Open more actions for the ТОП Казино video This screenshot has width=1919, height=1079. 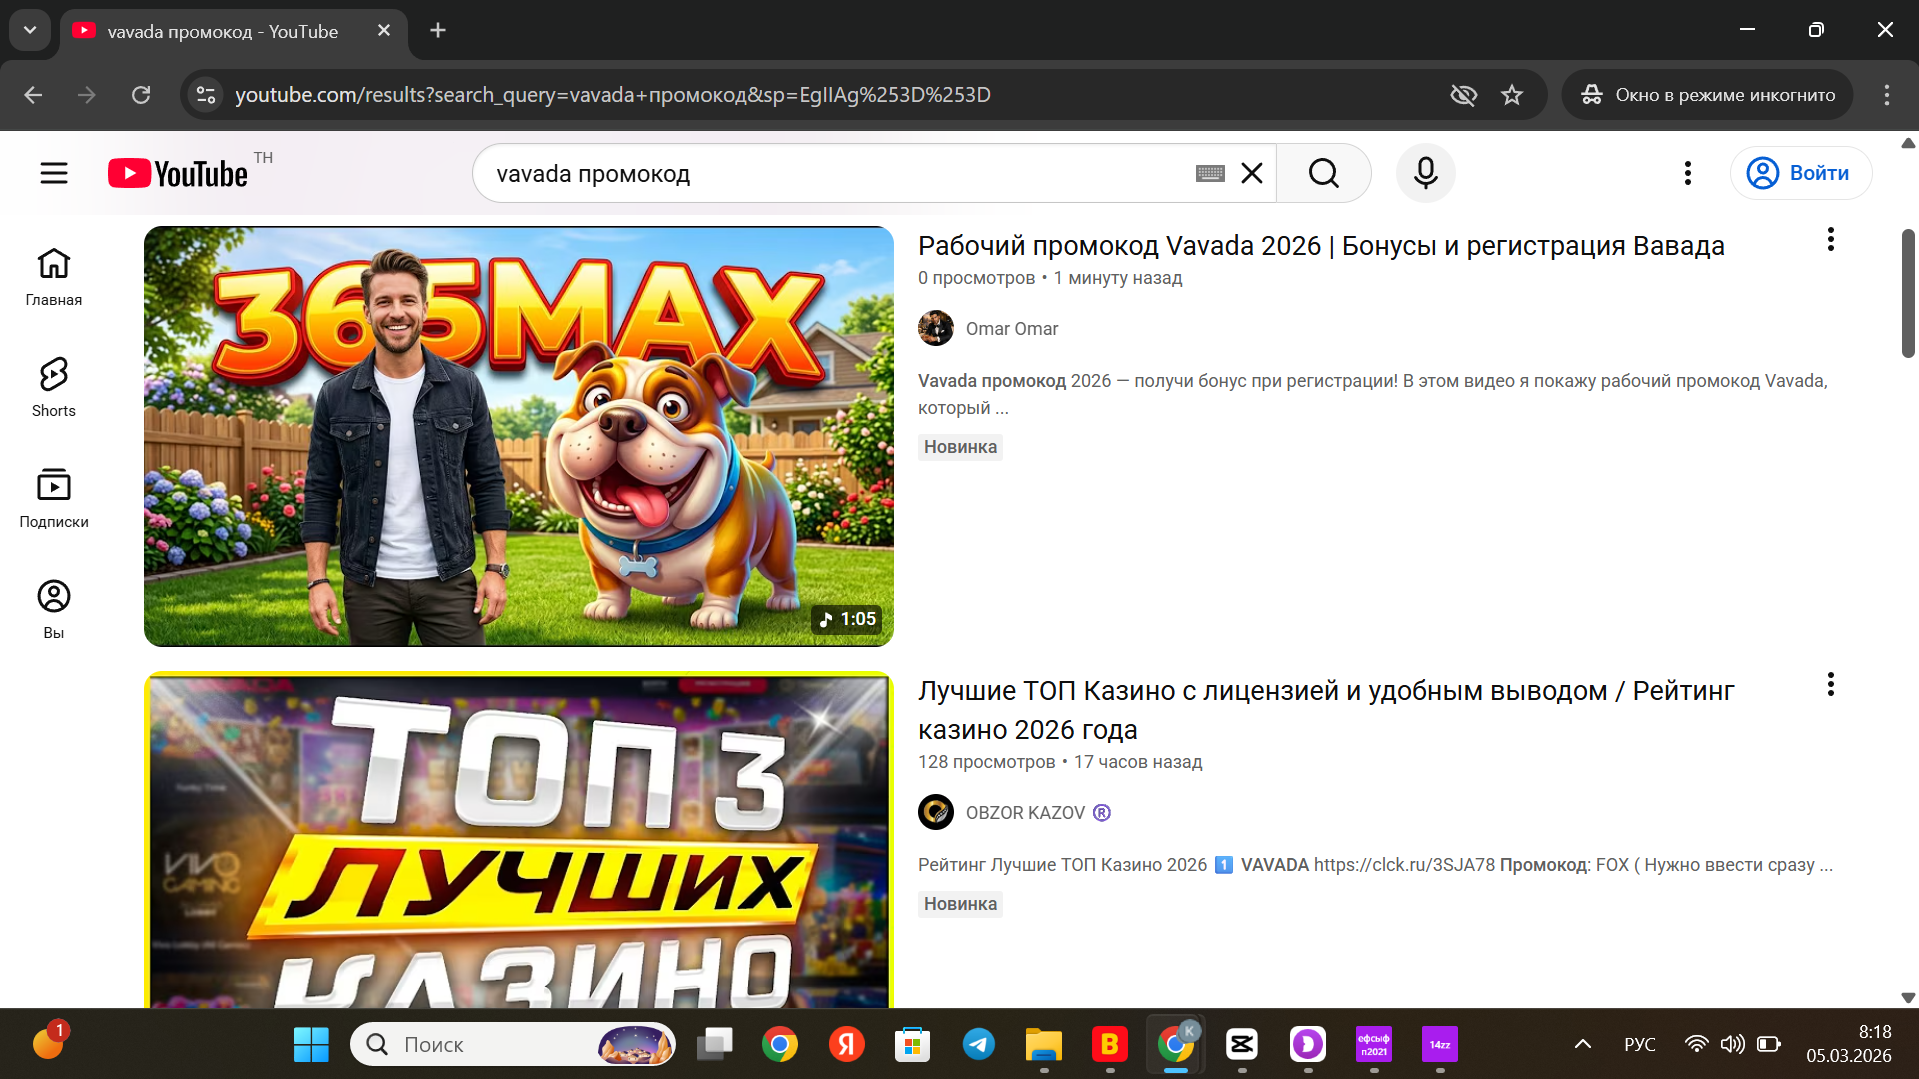(1831, 685)
